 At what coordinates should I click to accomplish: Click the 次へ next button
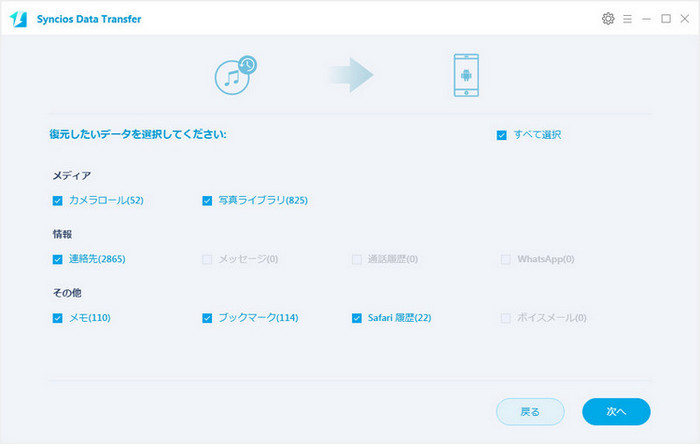click(616, 411)
